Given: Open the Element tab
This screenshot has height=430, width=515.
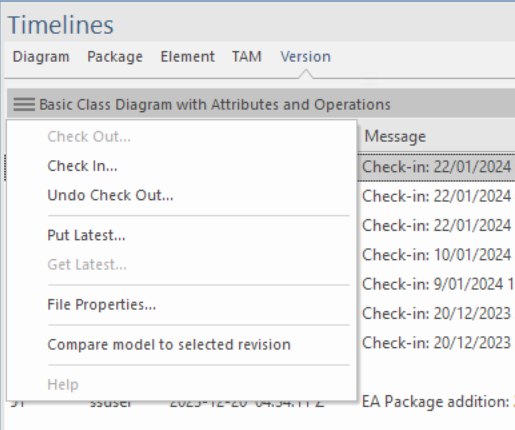Looking at the screenshot, I should 188,57.
